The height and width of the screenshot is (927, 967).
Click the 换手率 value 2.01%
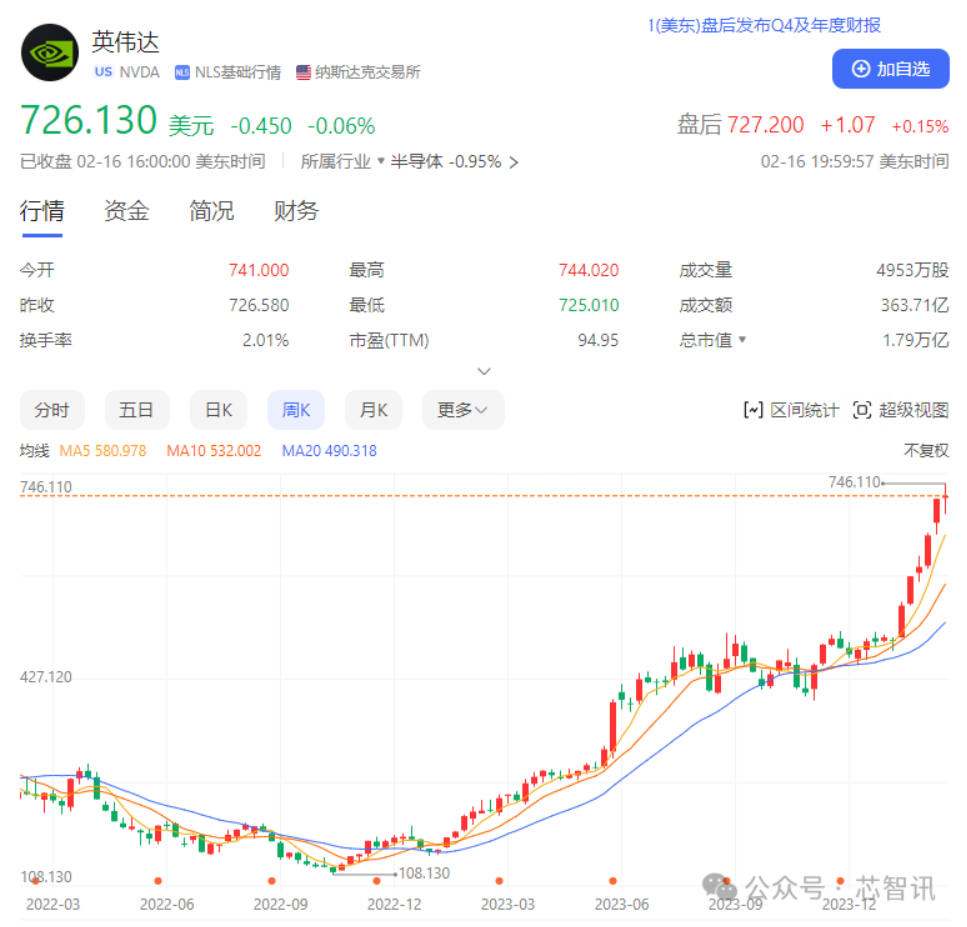[265, 340]
